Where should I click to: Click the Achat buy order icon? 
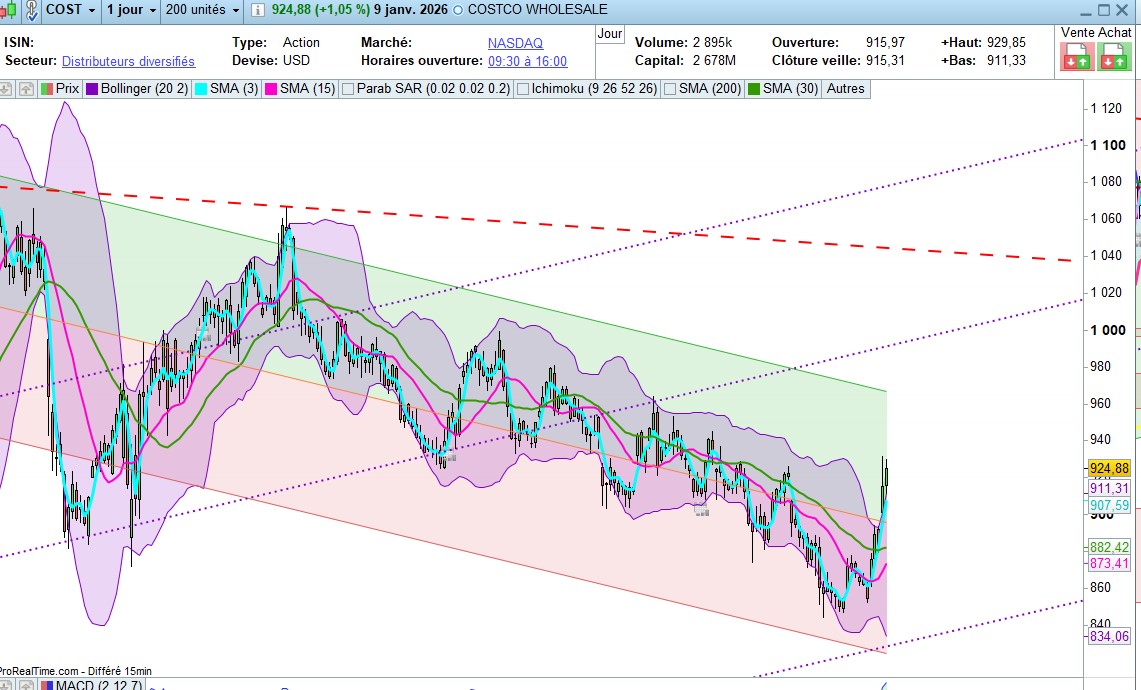click(x=1114, y=57)
